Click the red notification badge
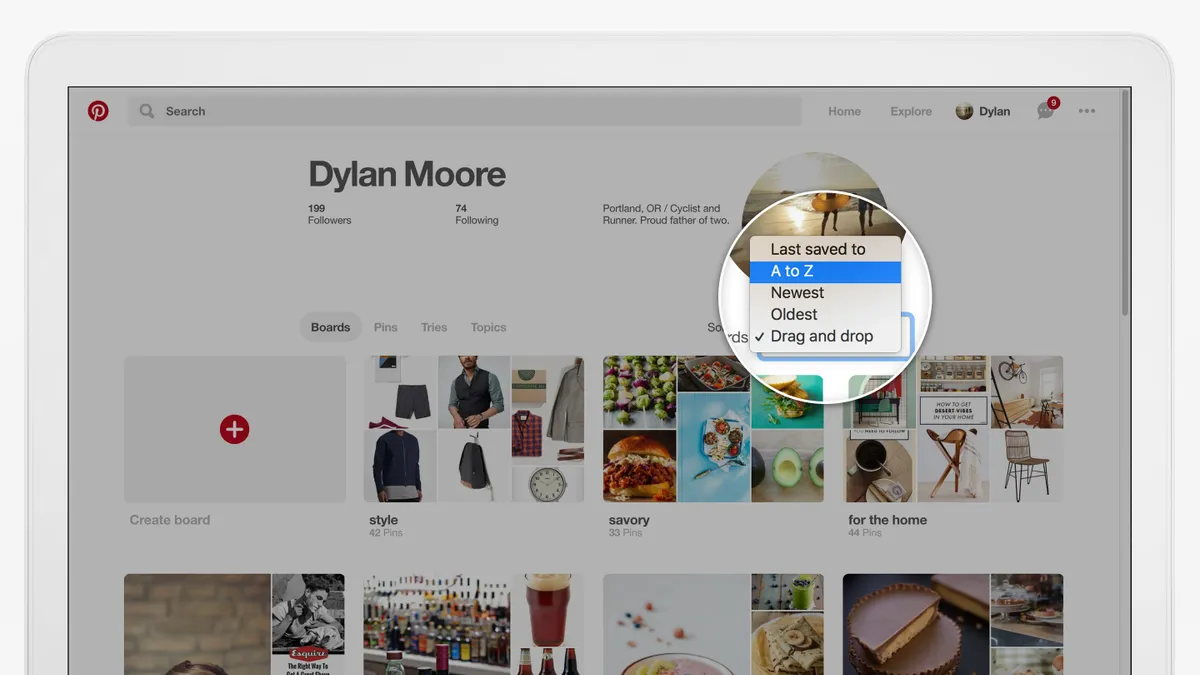This screenshot has width=1200, height=675. (1053, 103)
